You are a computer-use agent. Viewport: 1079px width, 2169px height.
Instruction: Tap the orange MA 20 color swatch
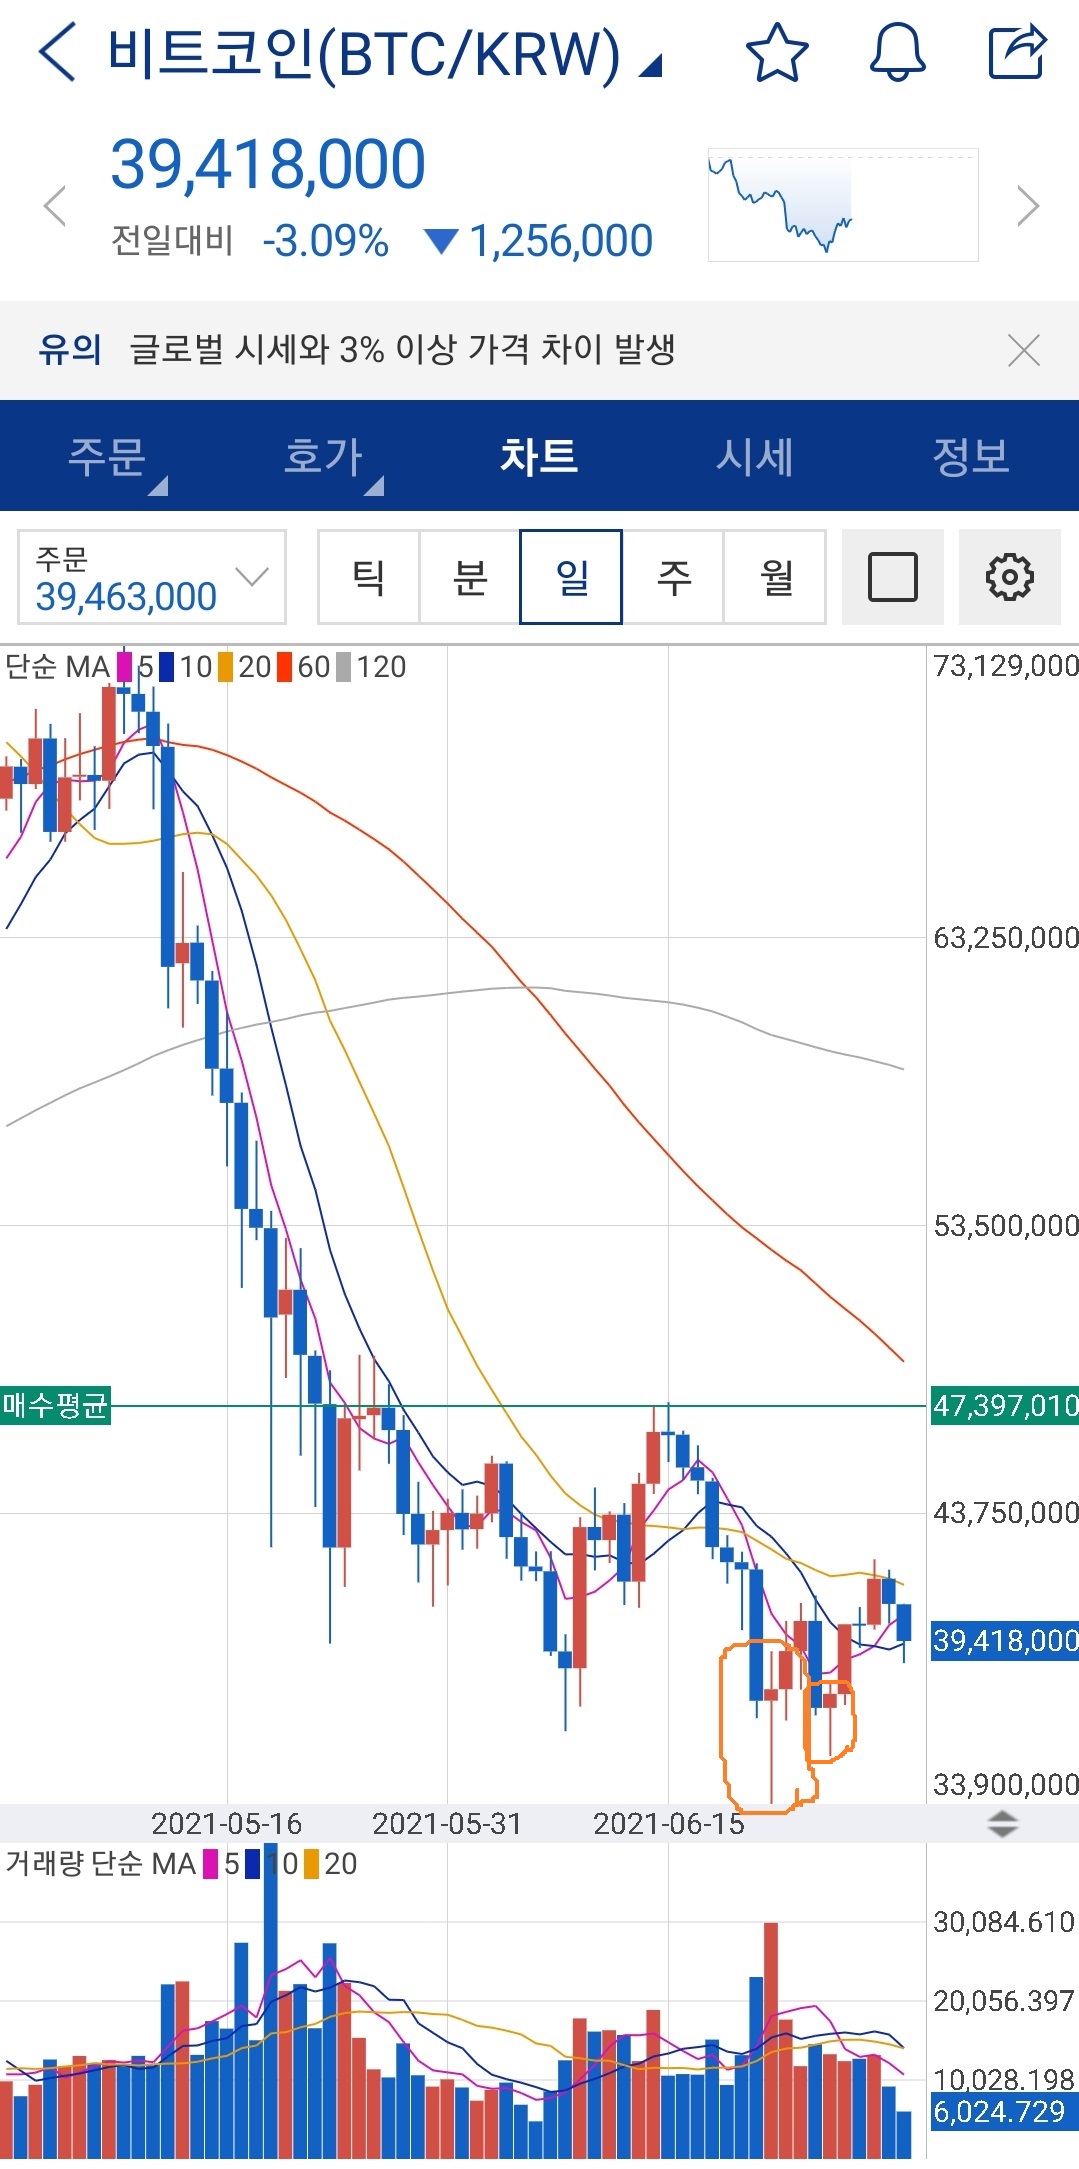tap(226, 667)
